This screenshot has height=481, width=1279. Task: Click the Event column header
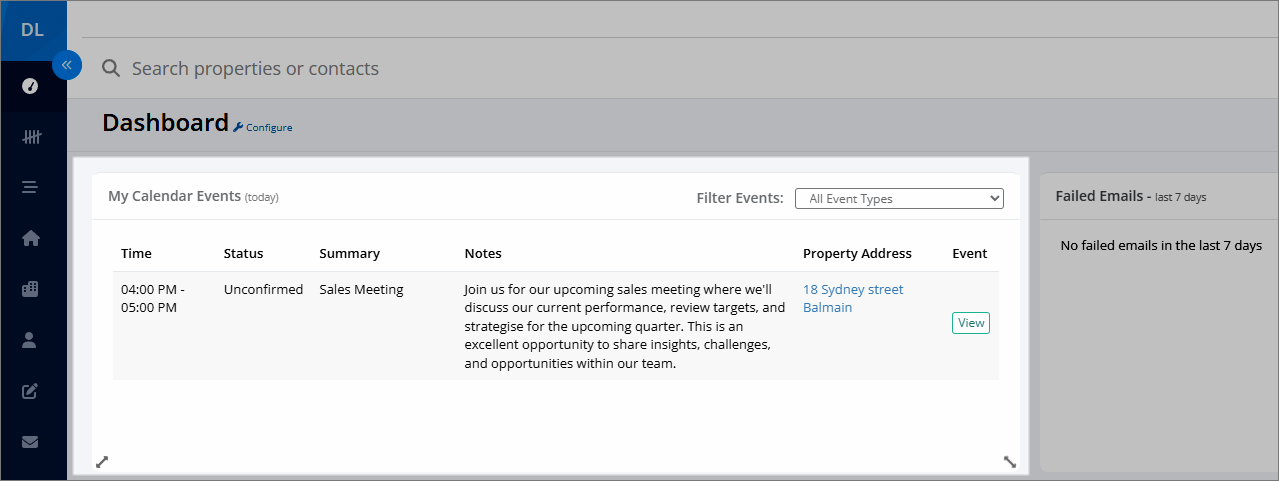(x=969, y=253)
